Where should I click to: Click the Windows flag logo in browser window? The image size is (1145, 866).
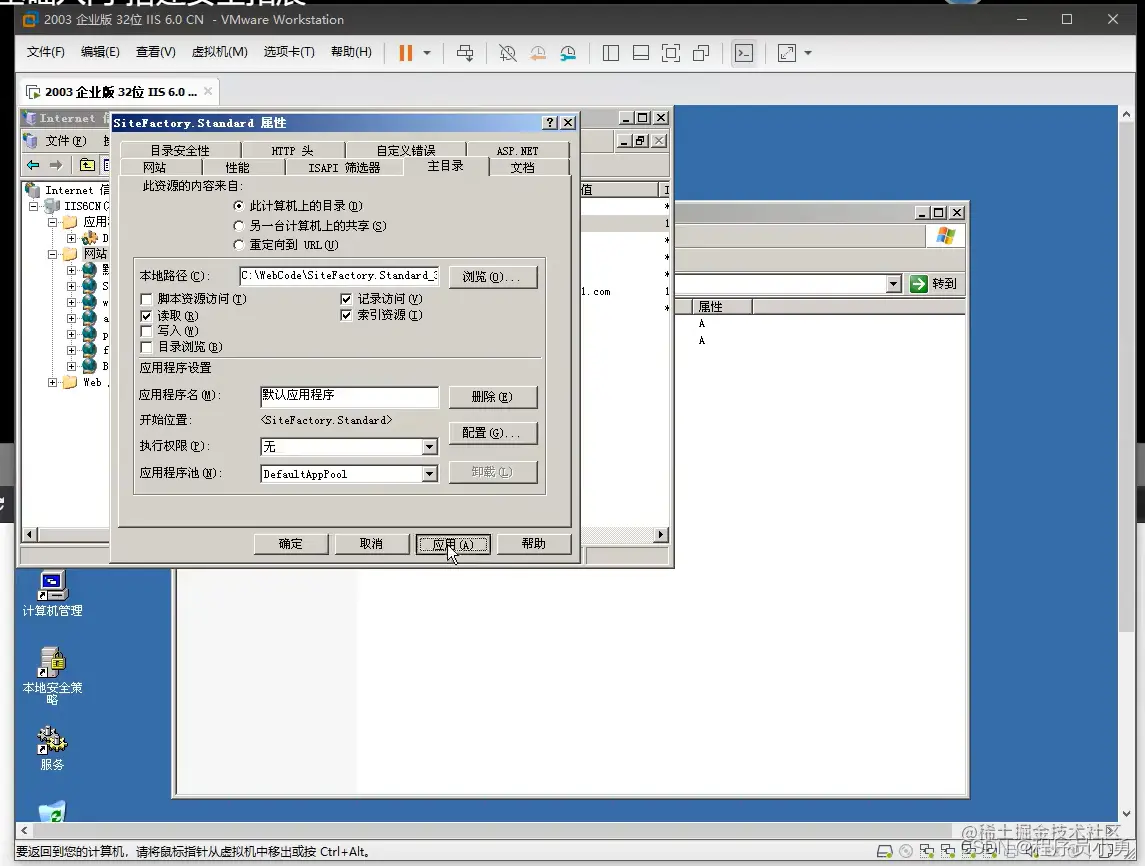946,236
